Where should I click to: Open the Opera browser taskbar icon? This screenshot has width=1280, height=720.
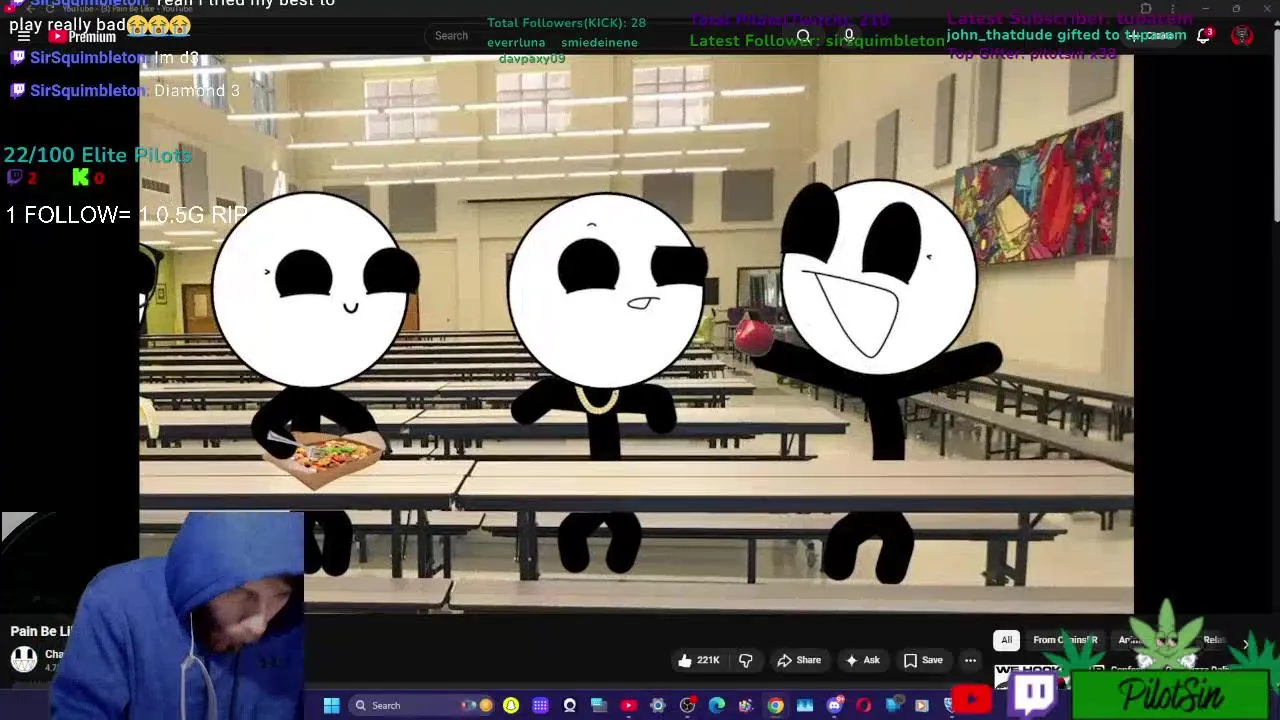coord(864,705)
